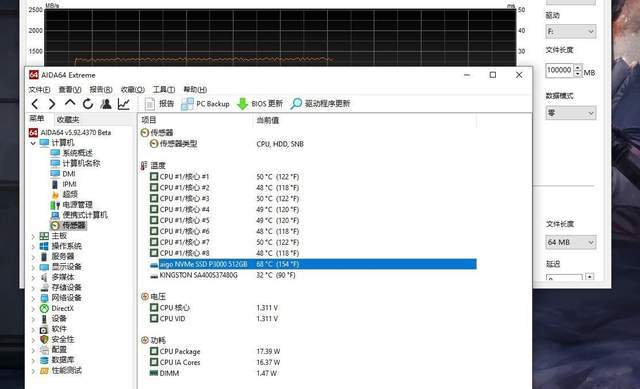Expand the 存储设备 tree node

click(x=33, y=288)
